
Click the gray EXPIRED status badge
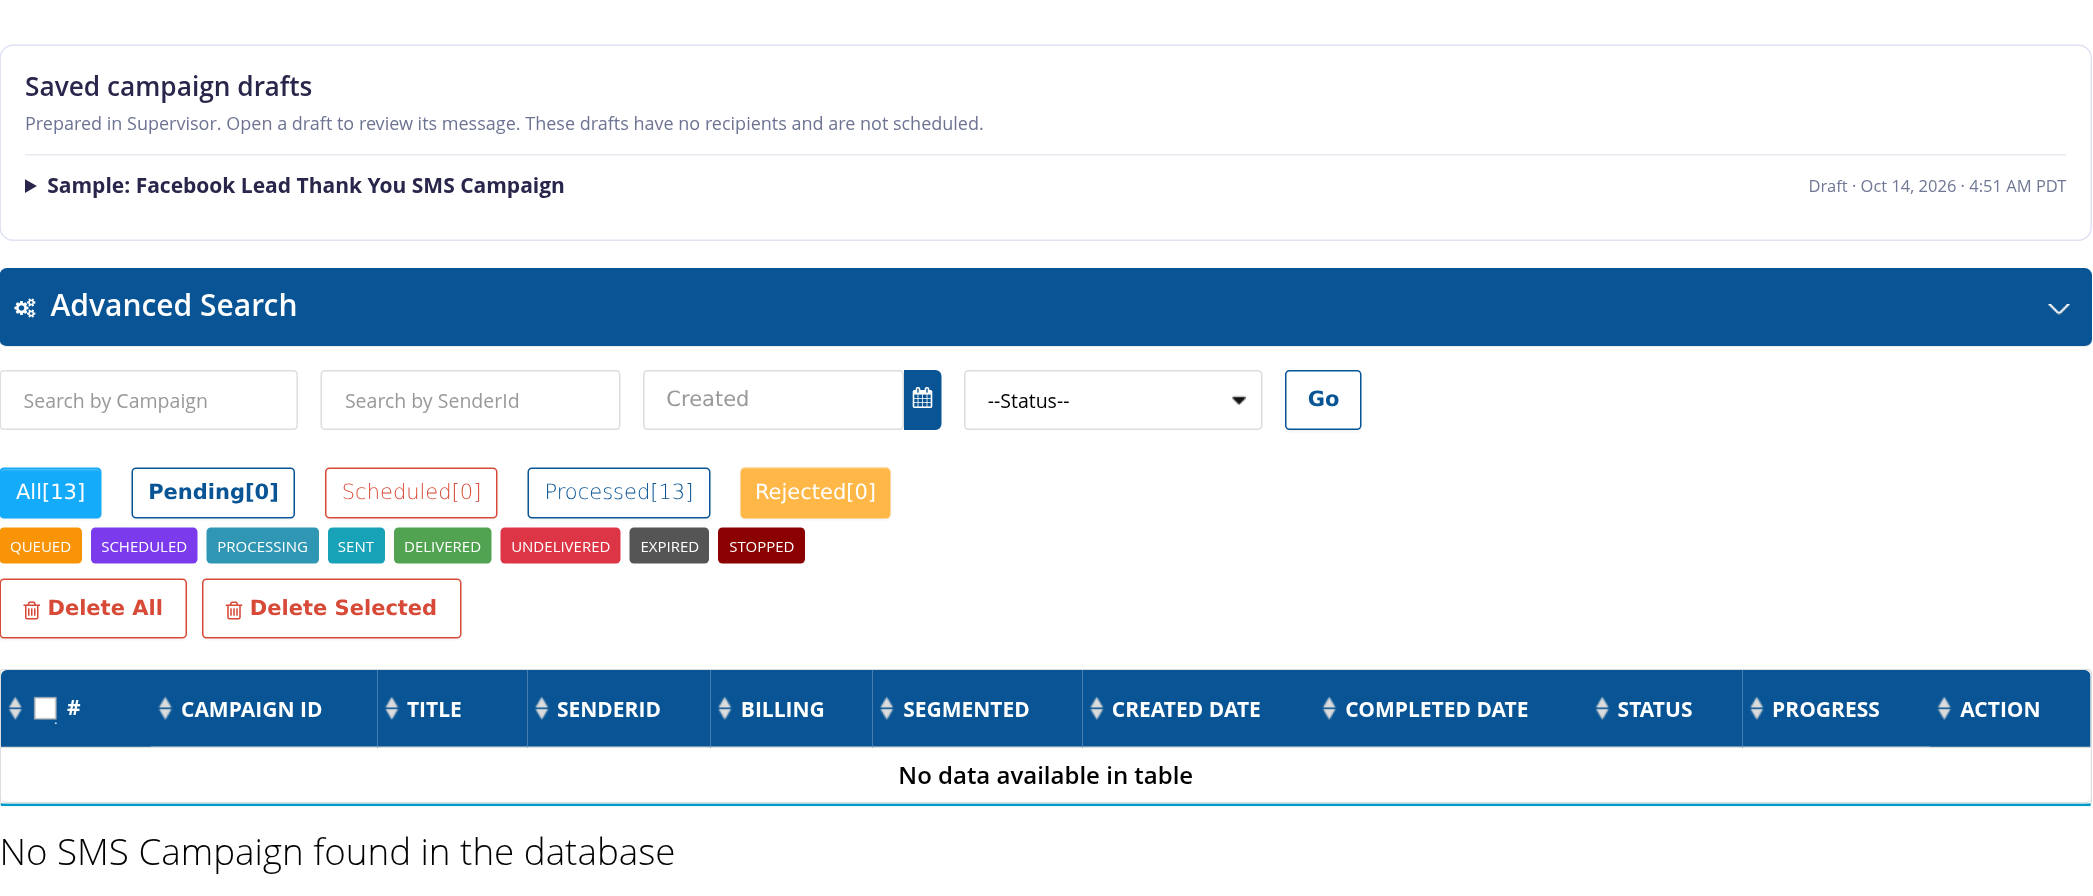click(x=669, y=546)
